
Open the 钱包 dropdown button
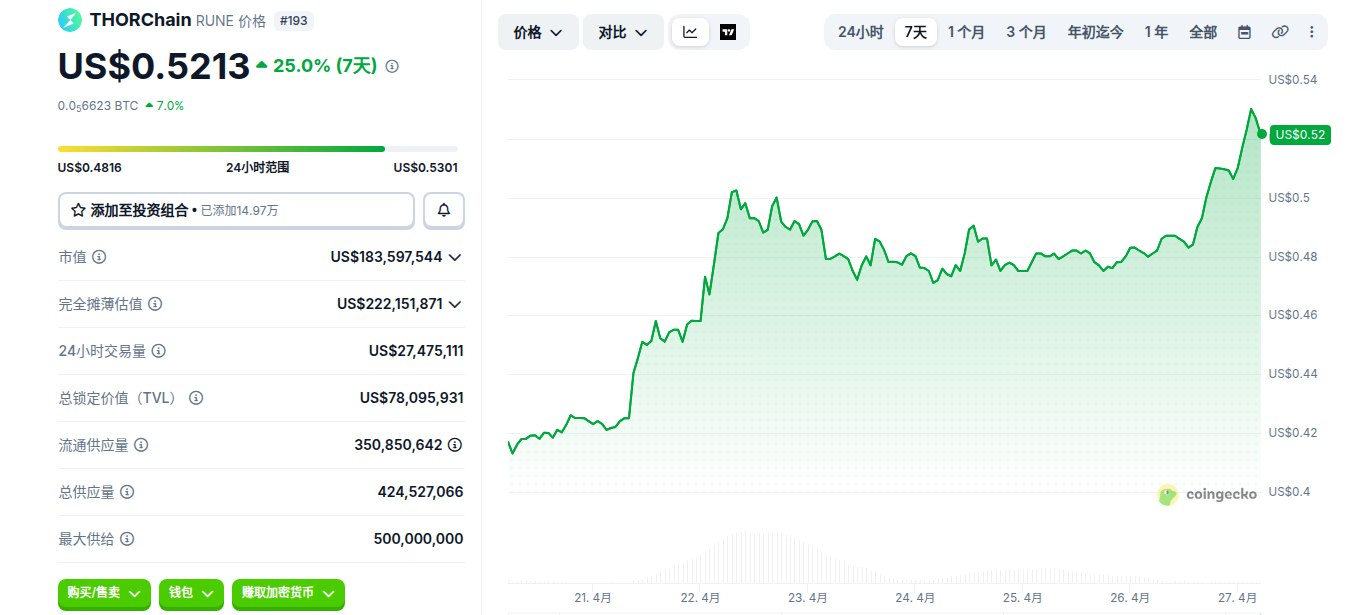191,593
